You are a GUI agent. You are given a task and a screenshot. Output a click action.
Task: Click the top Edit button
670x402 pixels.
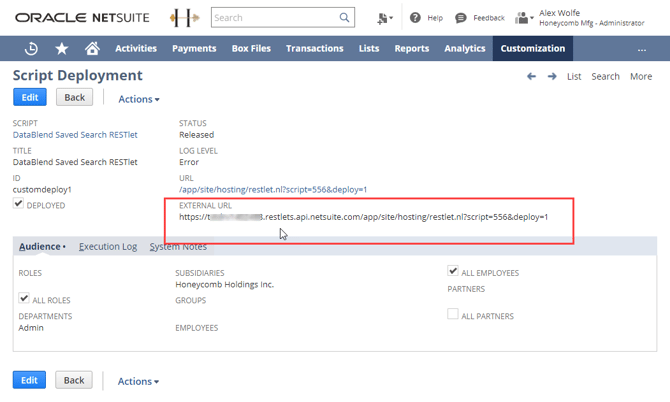coord(30,97)
